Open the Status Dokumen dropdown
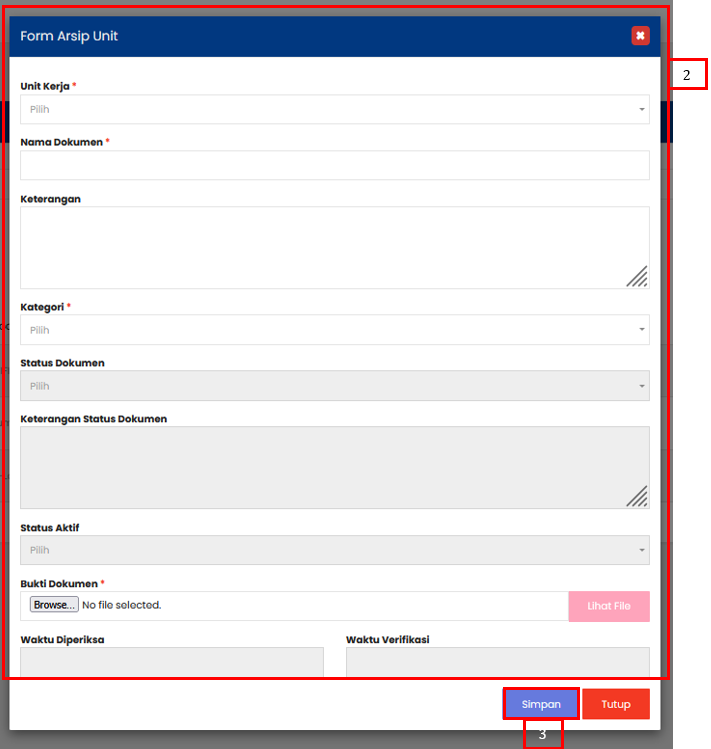The width and height of the screenshot is (711, 749). (334, 385)
